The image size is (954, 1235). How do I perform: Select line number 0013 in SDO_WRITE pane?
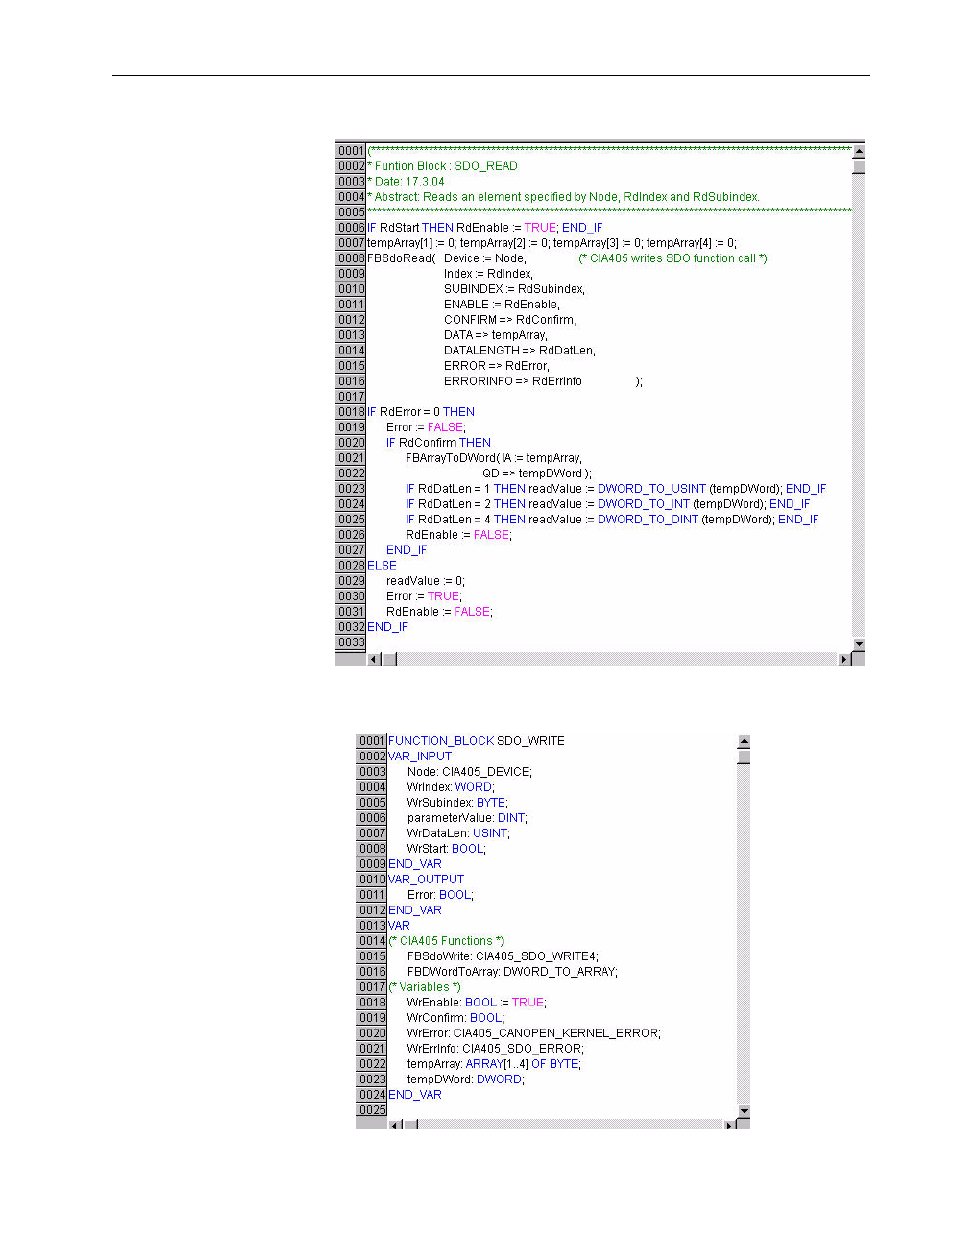pos(372,926)
